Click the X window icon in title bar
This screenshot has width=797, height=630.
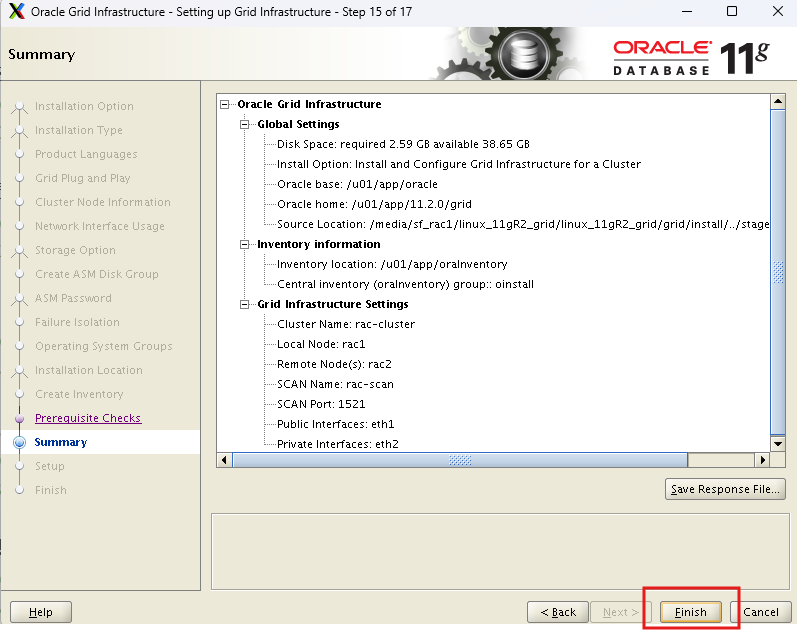point(16,11)
